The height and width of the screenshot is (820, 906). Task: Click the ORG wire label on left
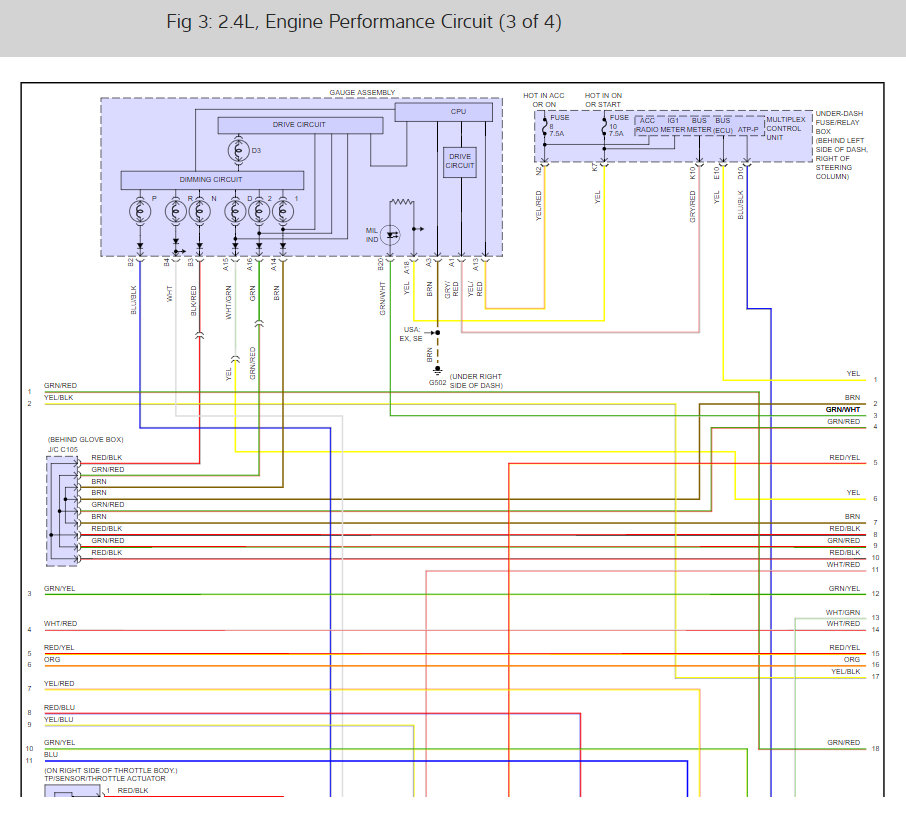[51, 661]
